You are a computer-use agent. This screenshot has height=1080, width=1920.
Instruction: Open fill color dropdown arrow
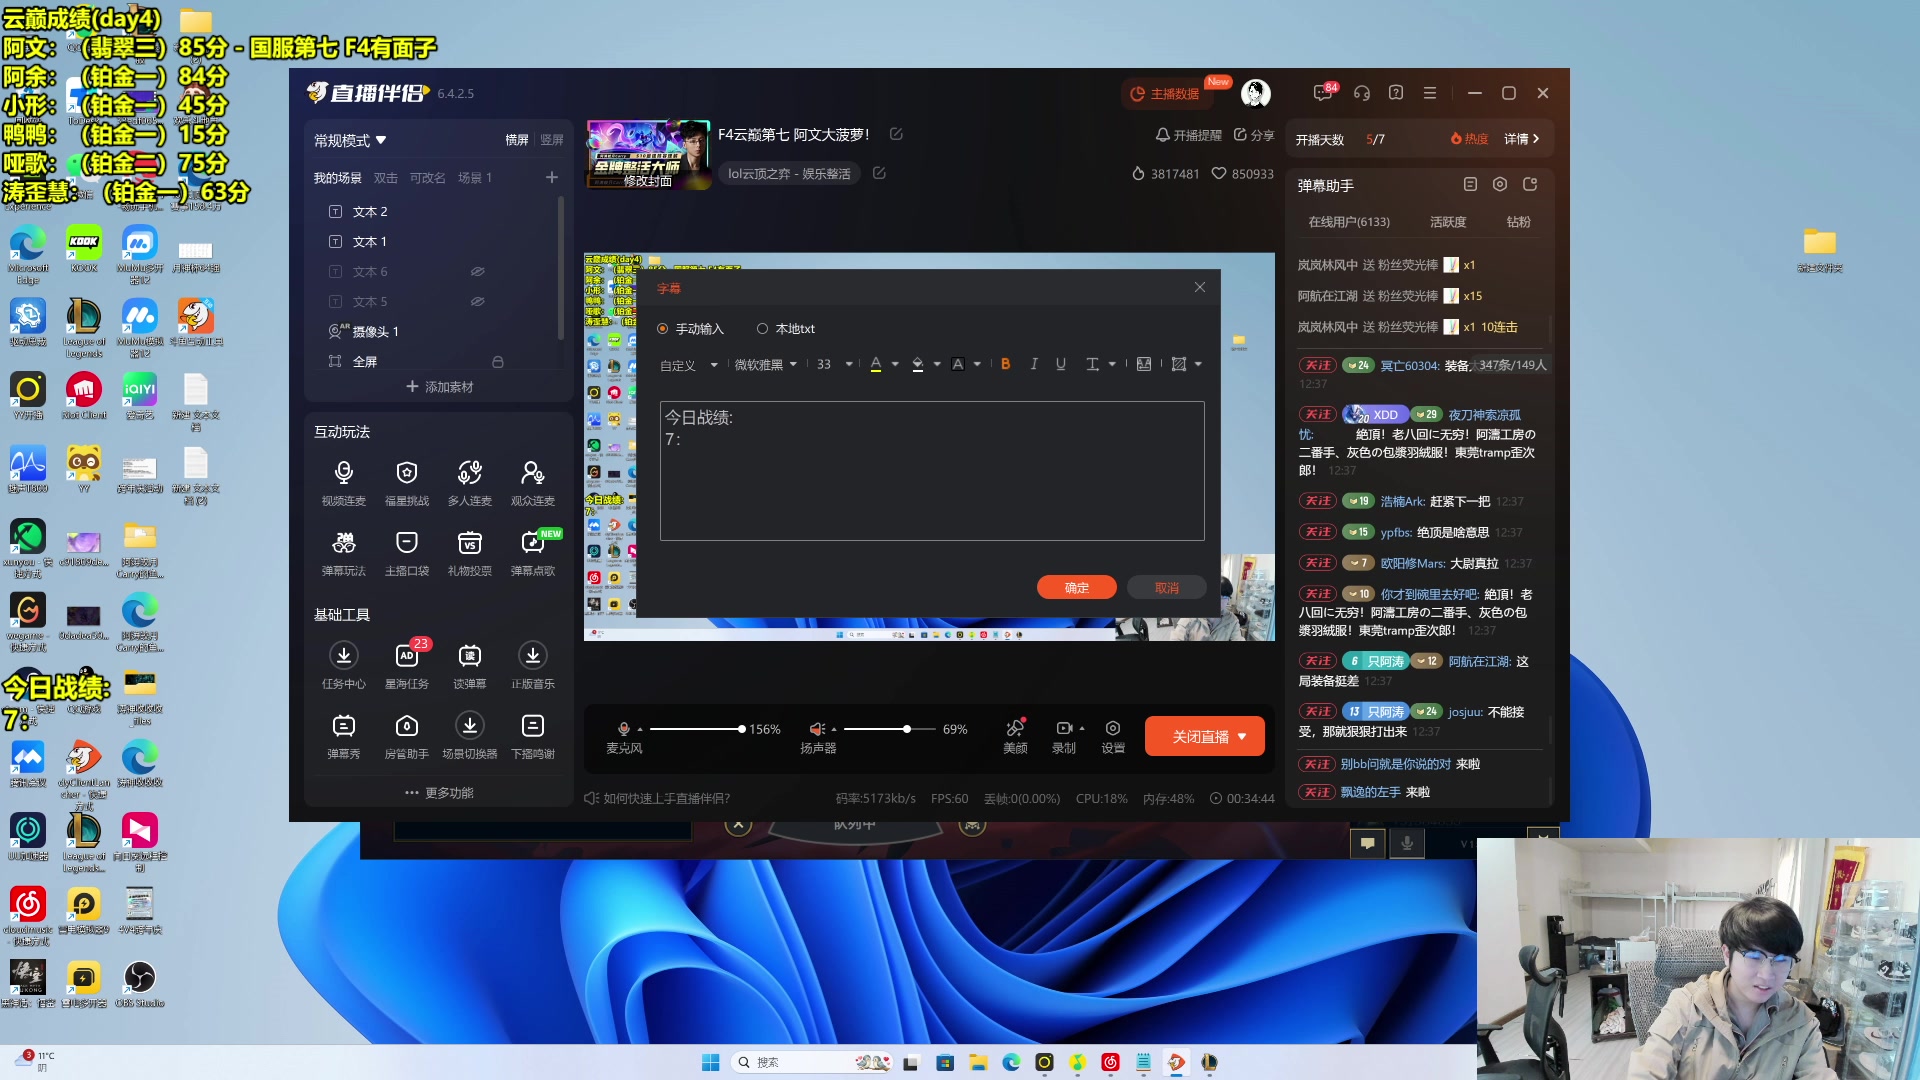pyautogui.click(x=937, y=365)
